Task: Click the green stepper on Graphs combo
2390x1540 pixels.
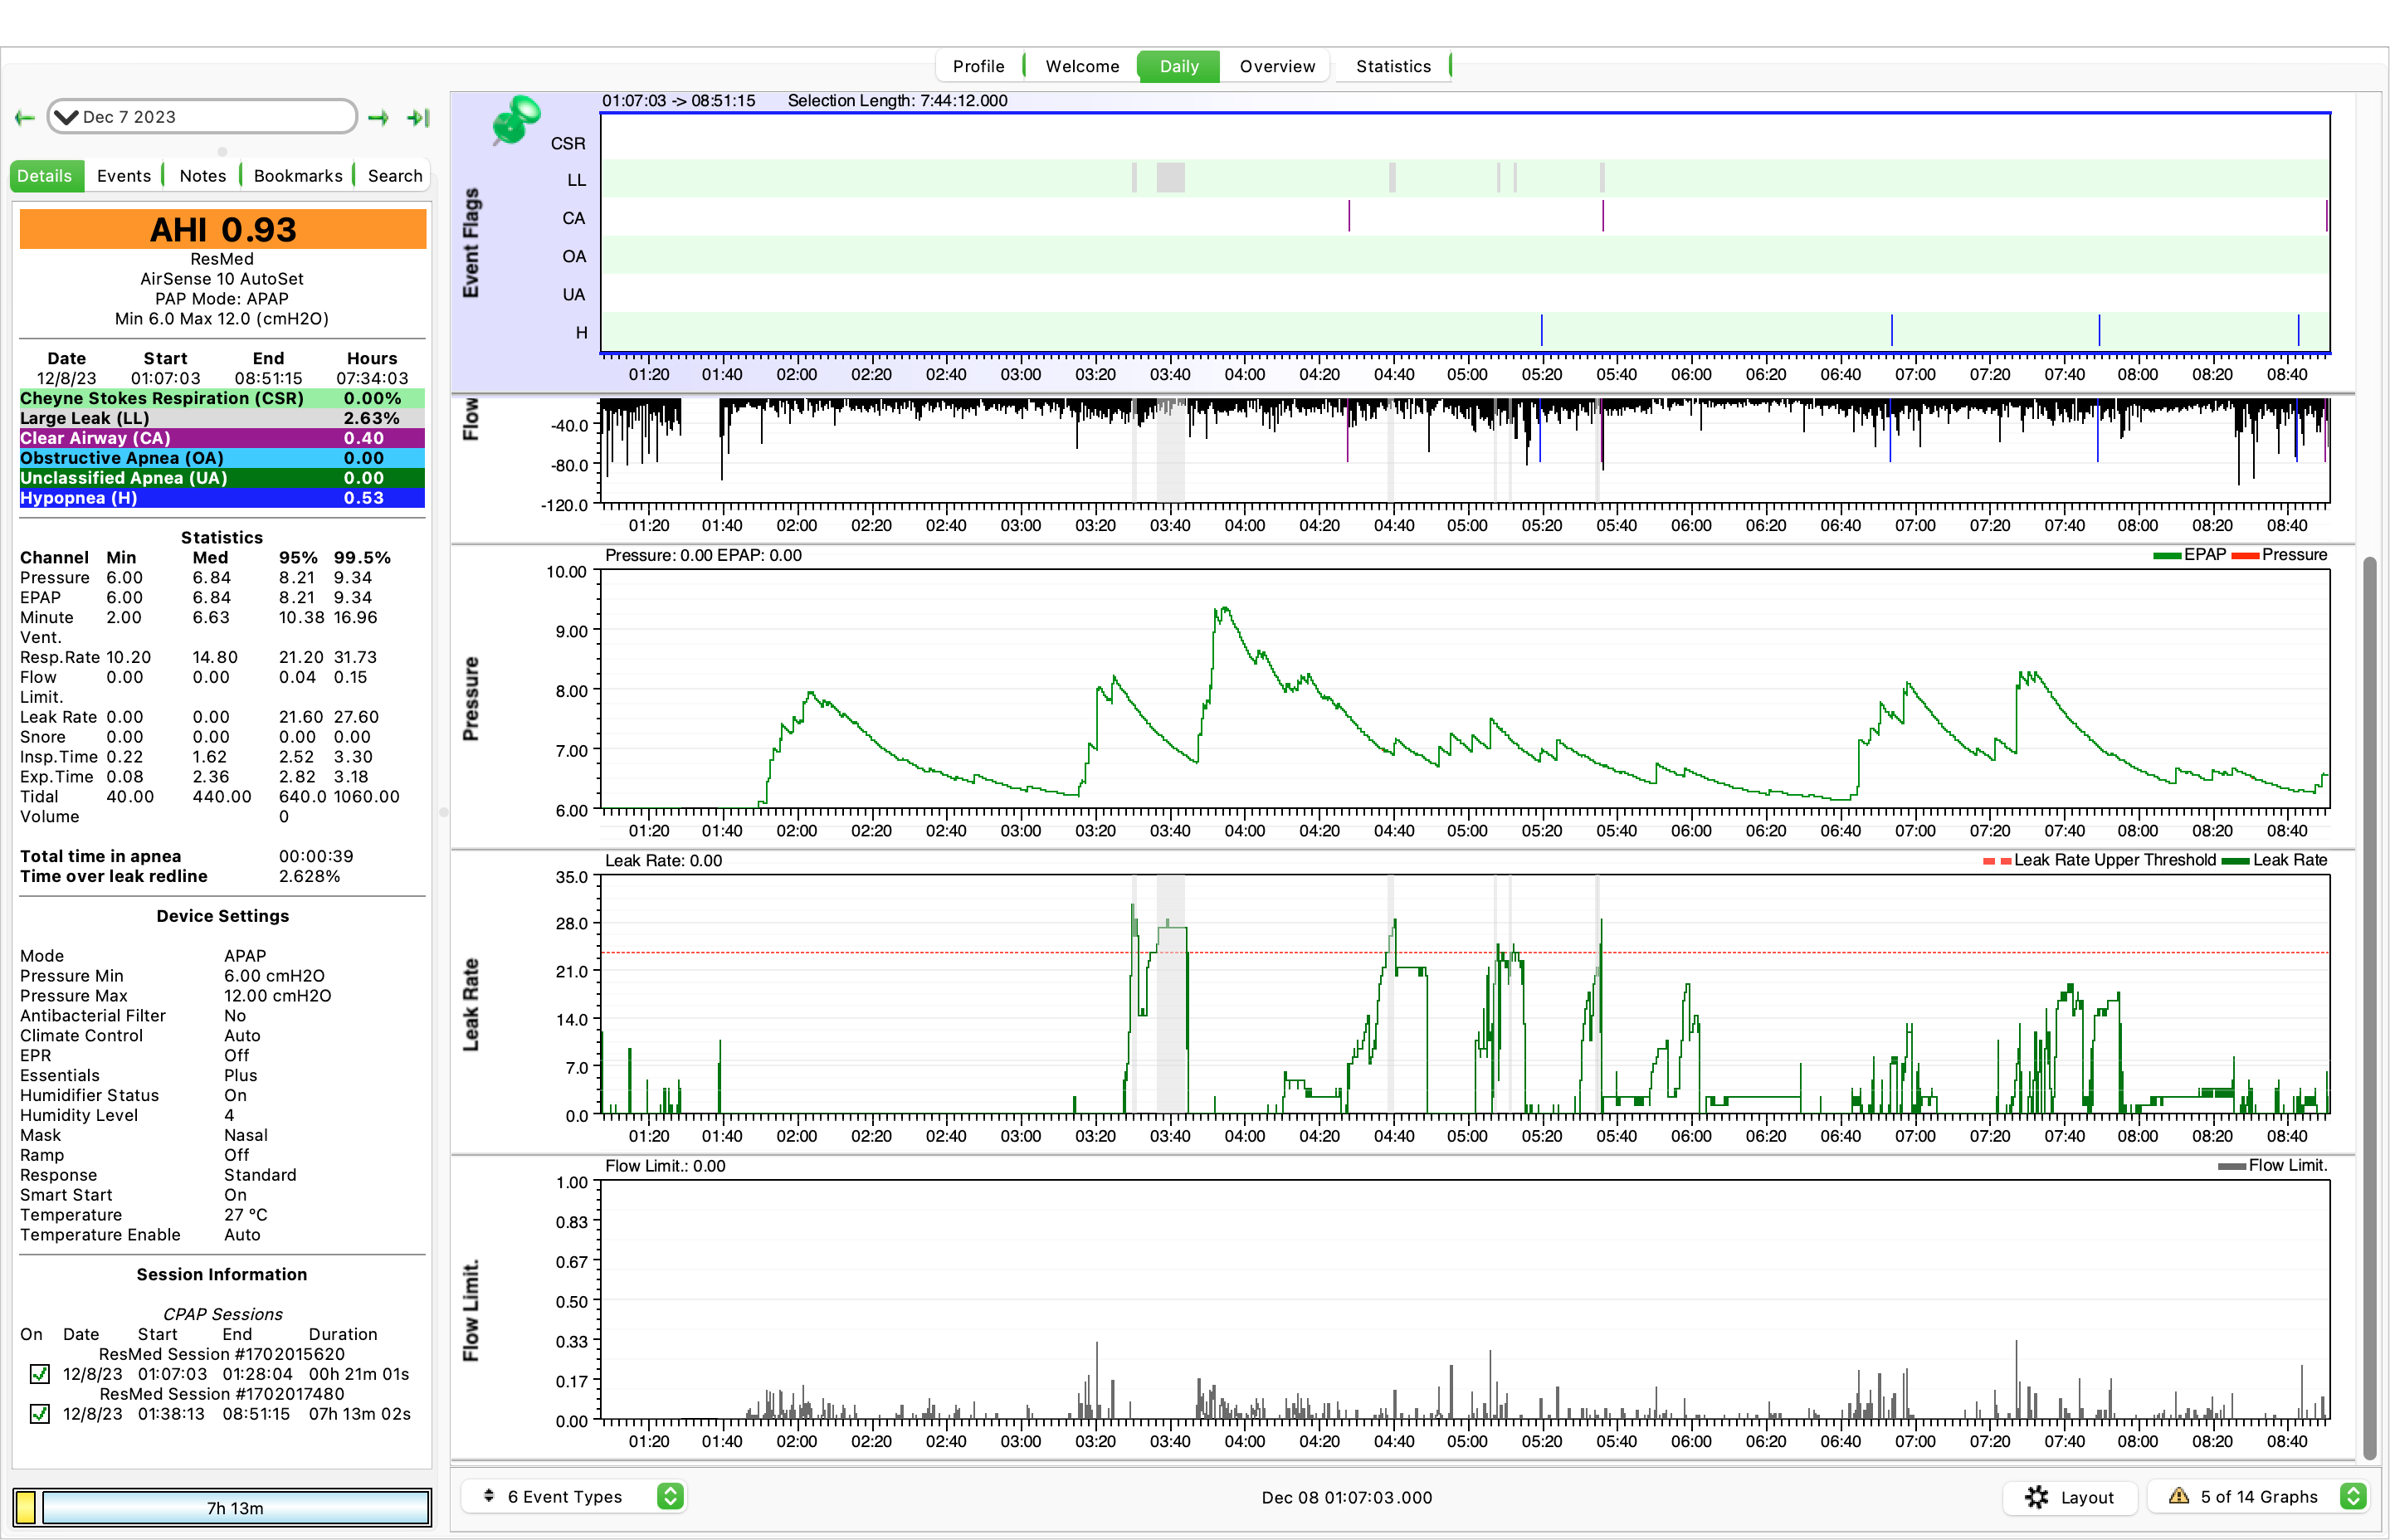Action: 2353,1496
